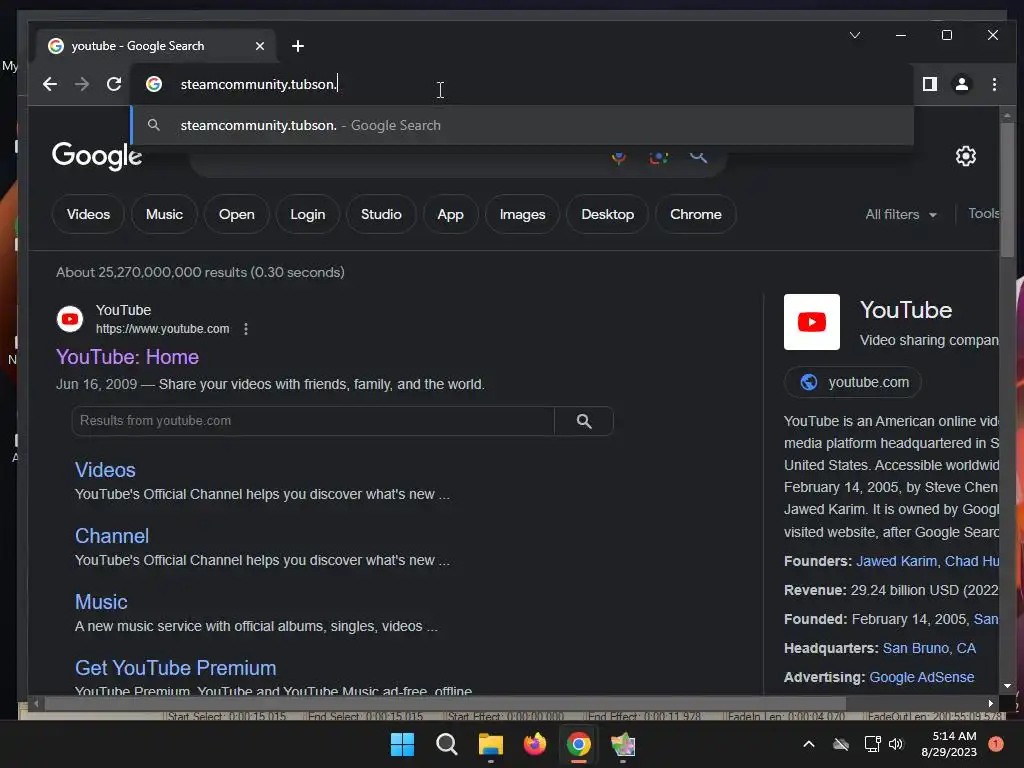Select the App filter chip
The image size is (1024, 768).
click(451, 214)
